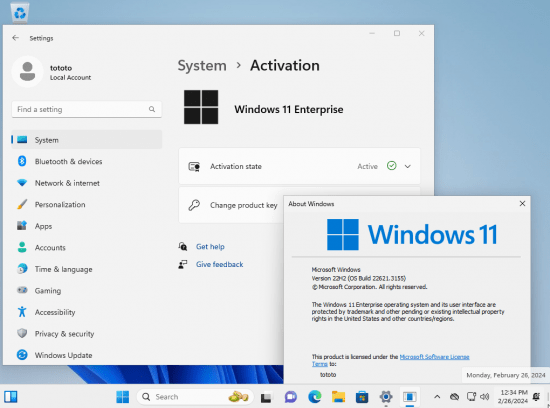The height and width of the screenshot is (408, 550).
Task: Click the Windows 11 Enterprise logo
Action: (201, 107)
